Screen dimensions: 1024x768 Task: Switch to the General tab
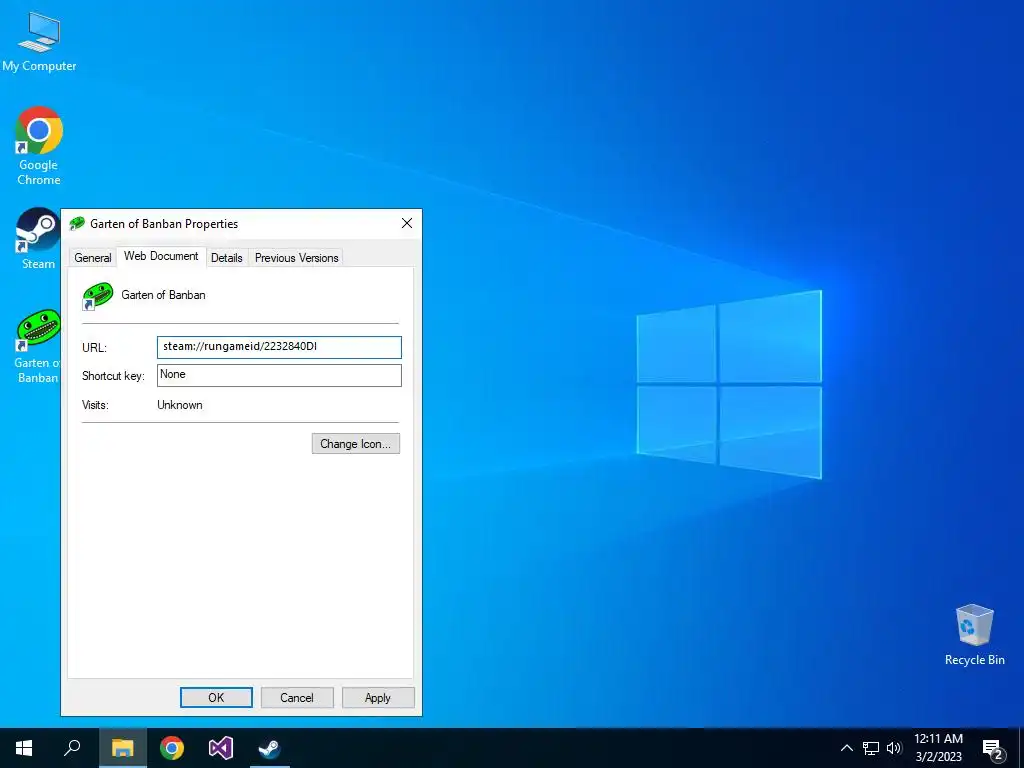click(x=93, y=258)
